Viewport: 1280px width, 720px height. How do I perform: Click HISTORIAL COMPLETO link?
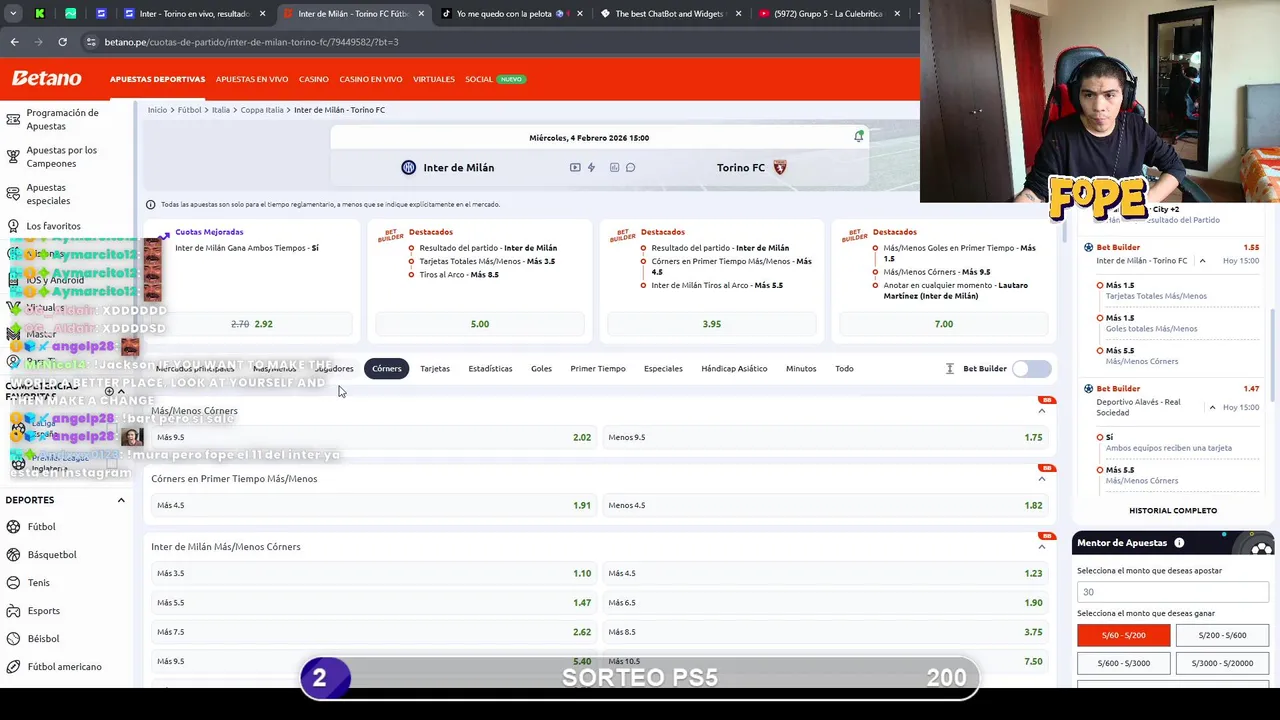(x=1173, y=511)
